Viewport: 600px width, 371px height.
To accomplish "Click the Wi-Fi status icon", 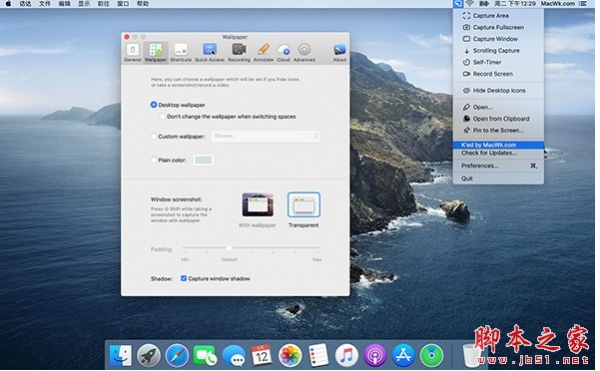I will [x=470, y=4].
